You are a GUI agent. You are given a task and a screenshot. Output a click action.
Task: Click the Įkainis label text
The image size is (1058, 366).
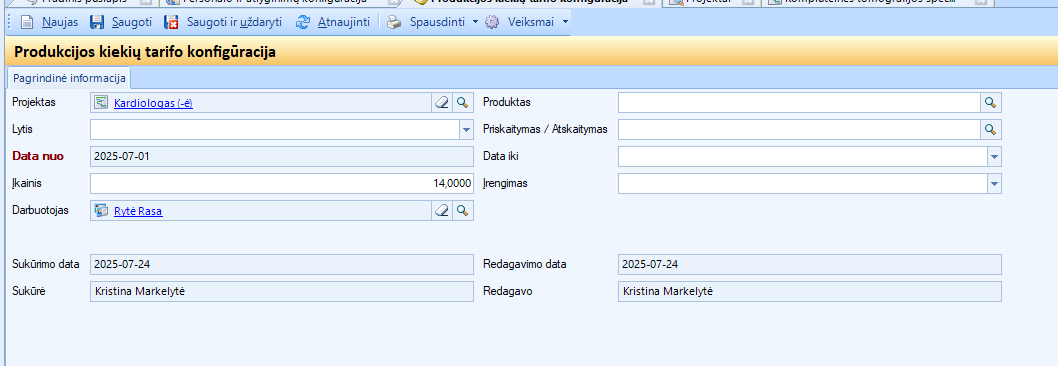tap(28, 184)
